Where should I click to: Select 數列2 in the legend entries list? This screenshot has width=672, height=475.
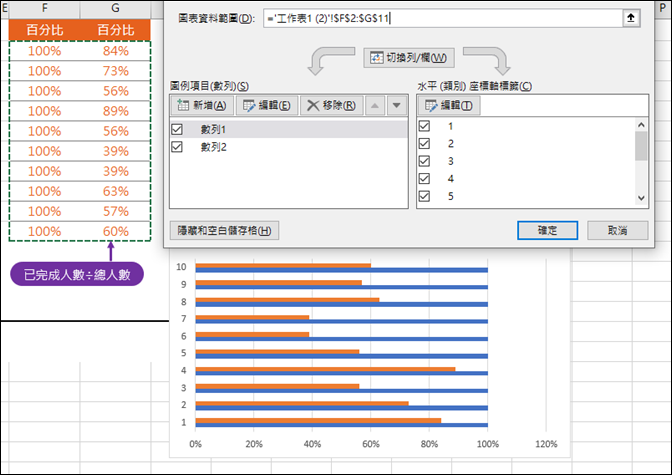pyautogui.click(x=289, y=147)
